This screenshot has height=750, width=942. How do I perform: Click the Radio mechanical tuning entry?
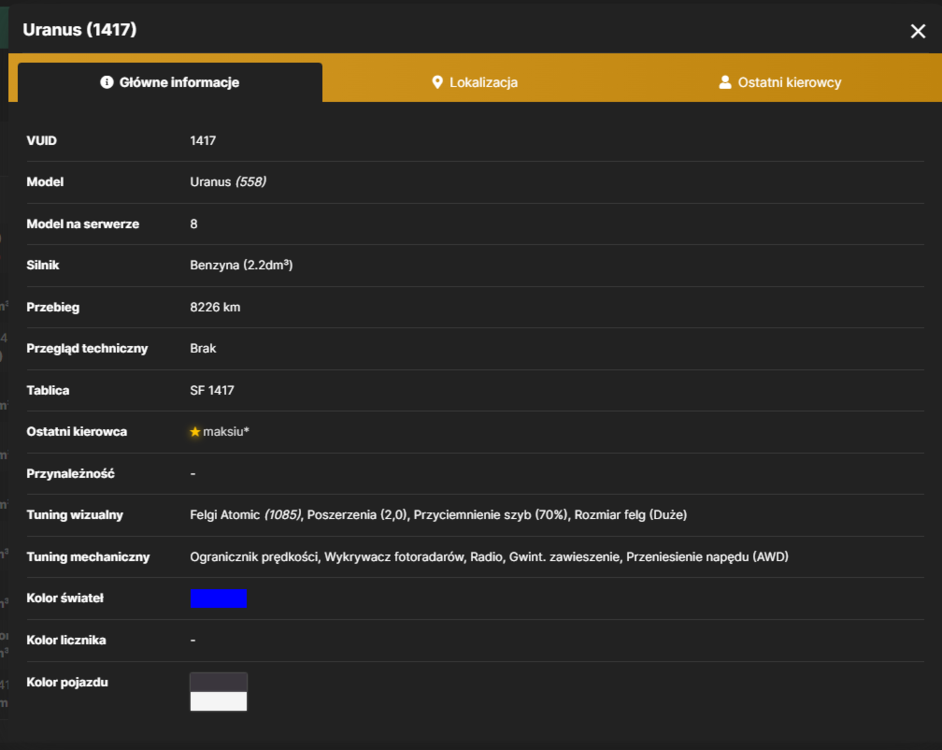pos(486,557)
